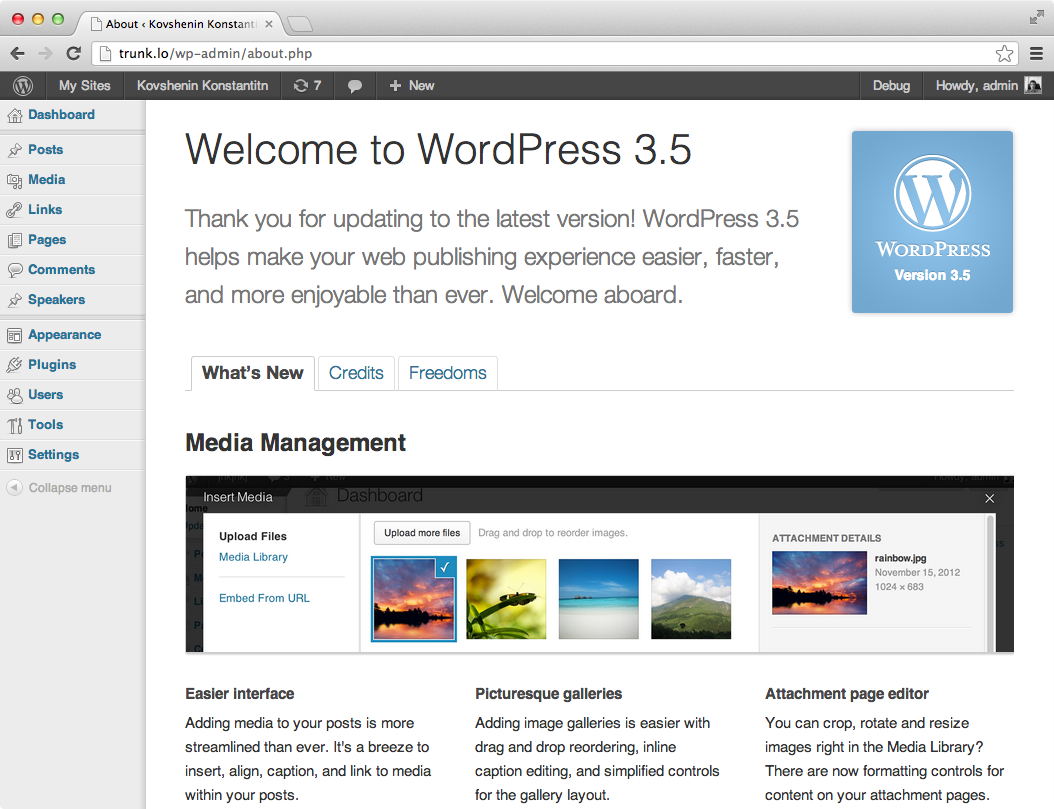Viewport: 1054px width, 809px height.
Task: Click the Easier interface heading
Action: tap(240, 693)
